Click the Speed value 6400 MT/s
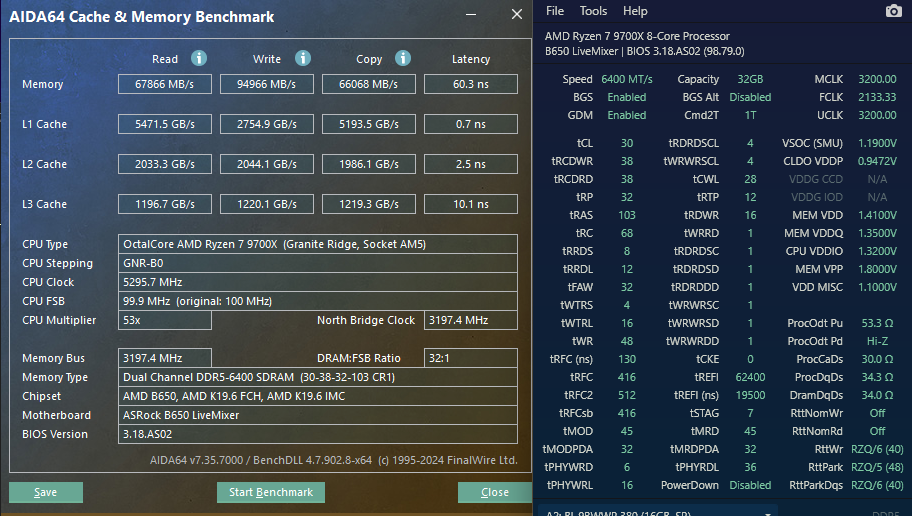 pyautogui.click(x=627, y=79)
